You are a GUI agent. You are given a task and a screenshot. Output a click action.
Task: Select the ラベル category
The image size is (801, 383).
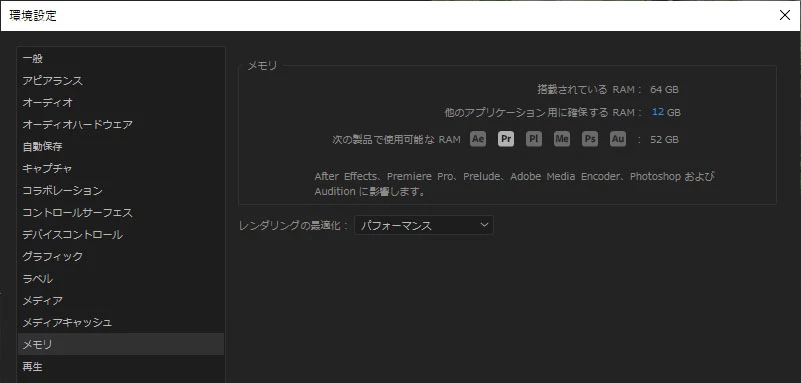click(x=121, y=278)
